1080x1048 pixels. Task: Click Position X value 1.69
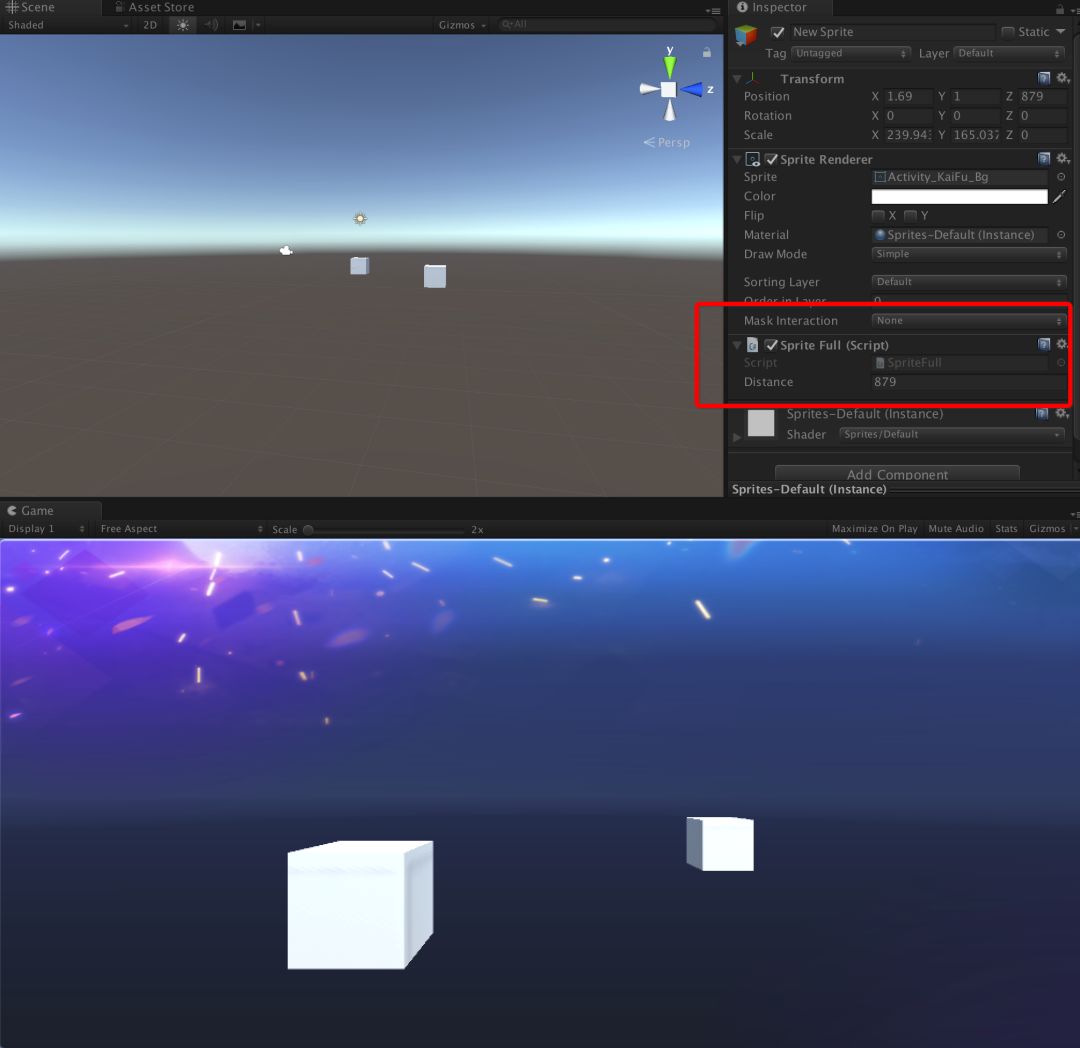[x=908, y=96]
